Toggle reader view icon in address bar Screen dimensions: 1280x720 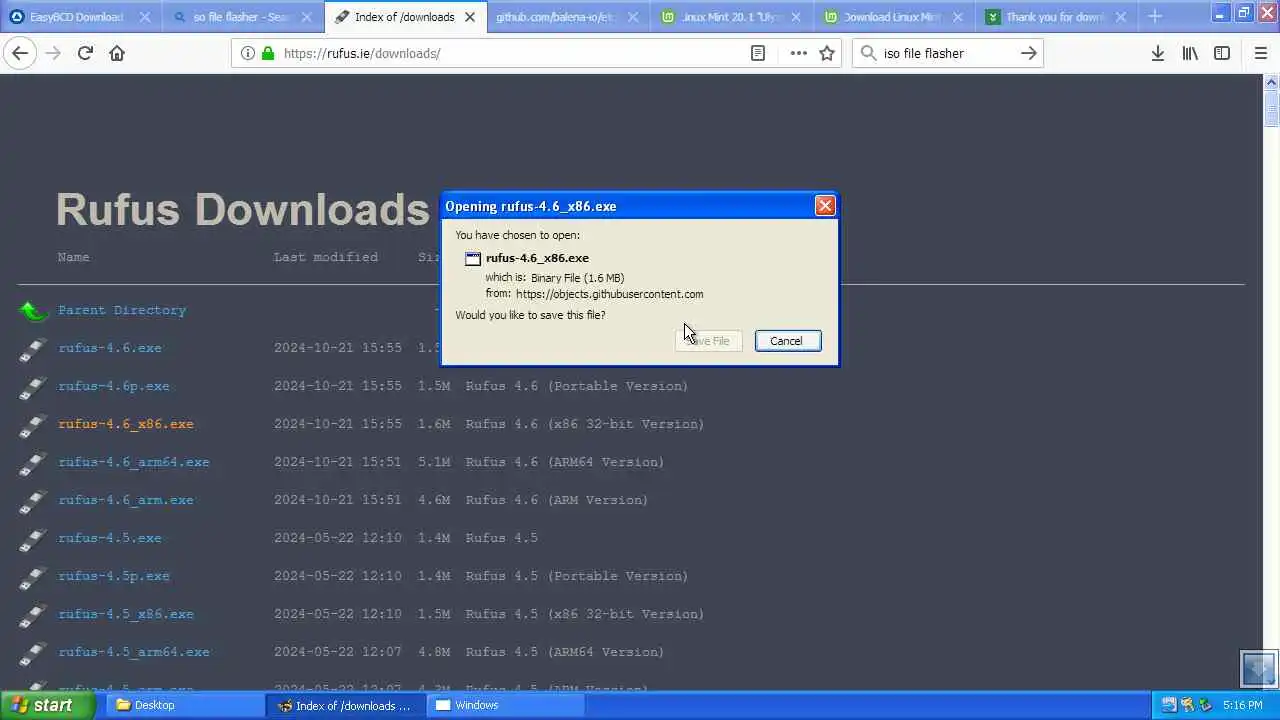tap(758, 53)
